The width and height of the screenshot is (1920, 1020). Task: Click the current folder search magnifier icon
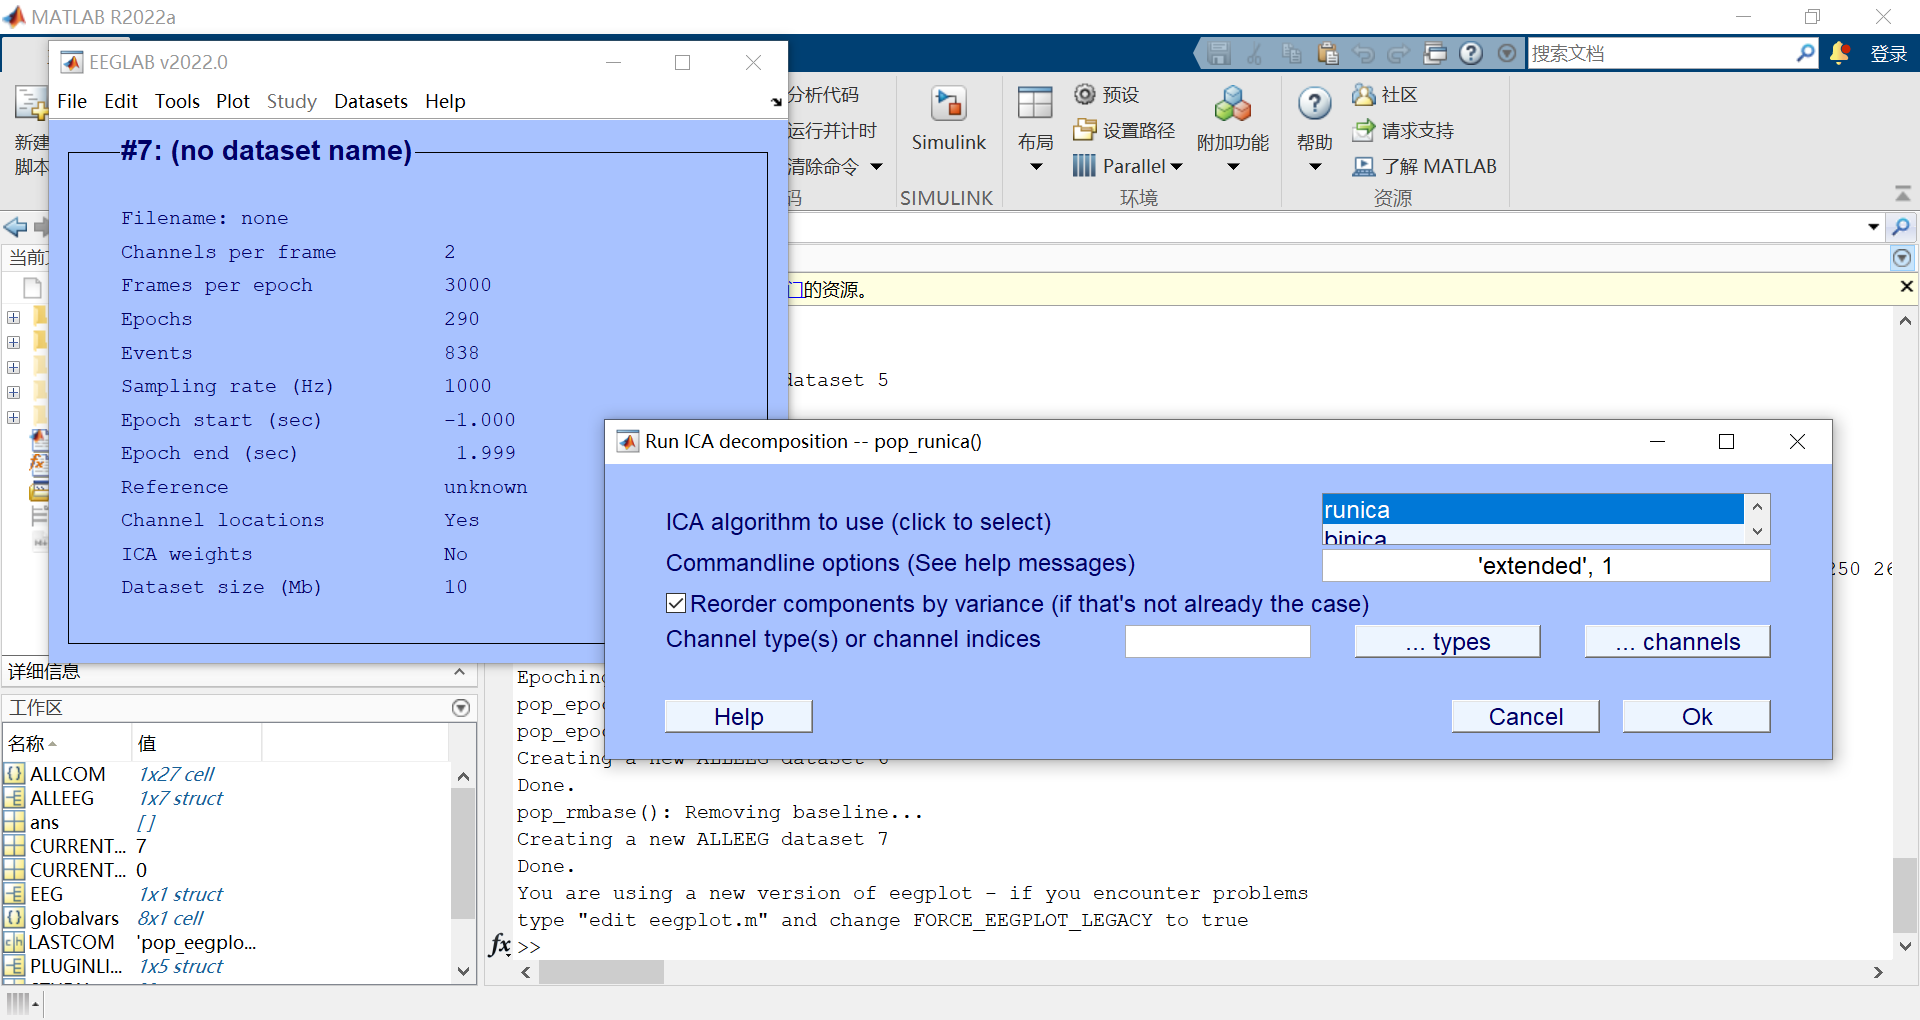(1901, 227)
